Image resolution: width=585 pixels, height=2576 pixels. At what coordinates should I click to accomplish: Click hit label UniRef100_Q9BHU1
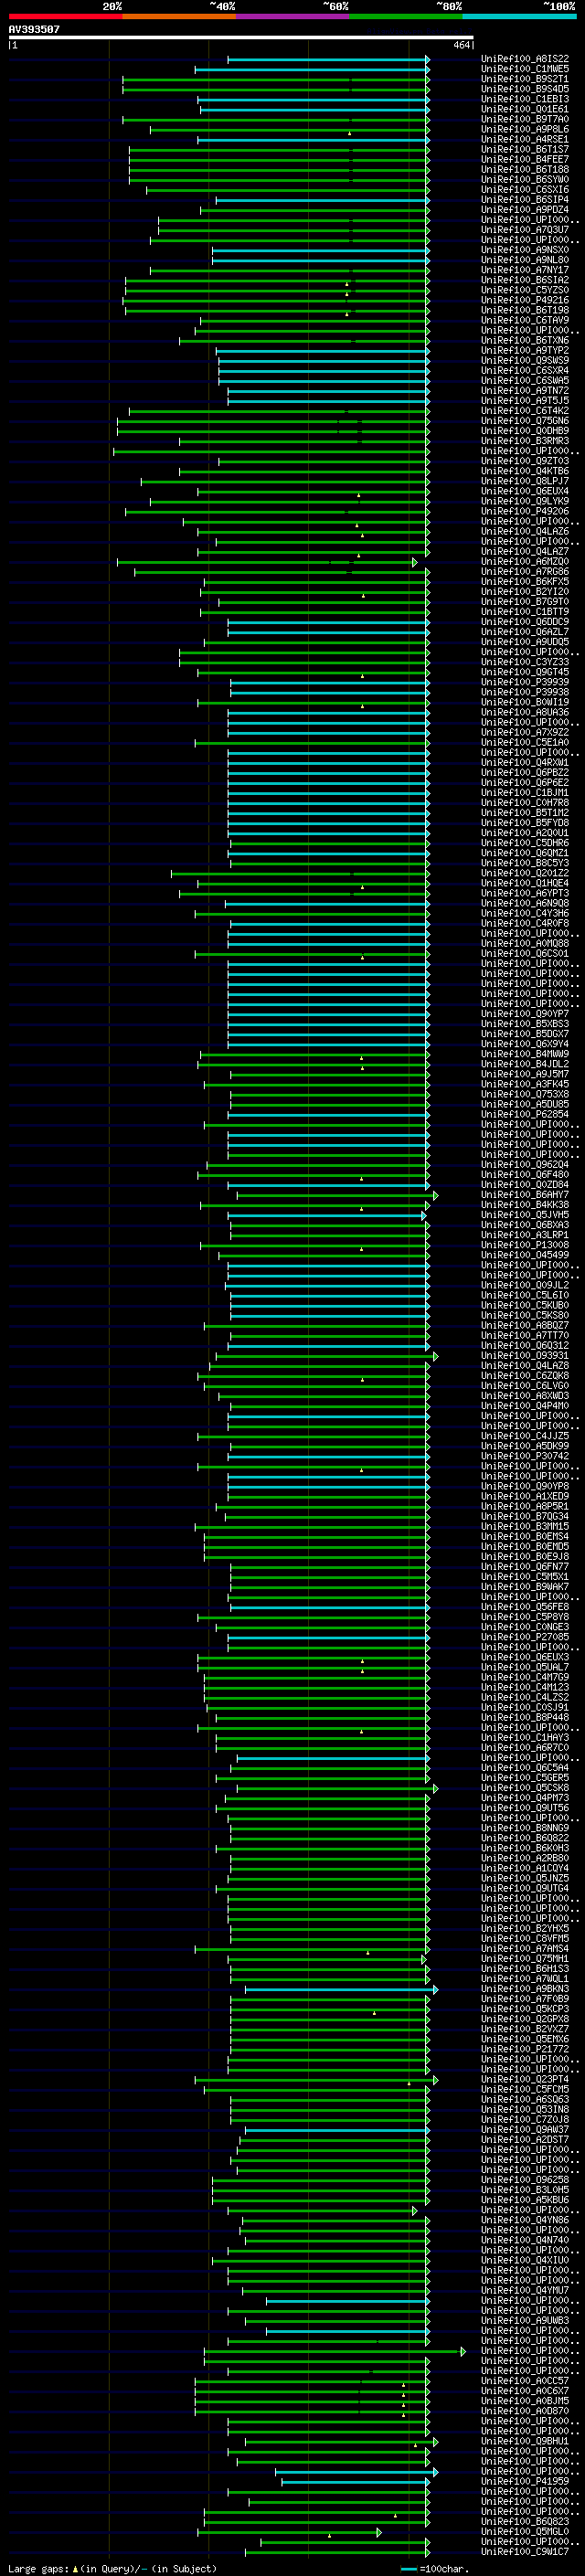point(525,2442)
